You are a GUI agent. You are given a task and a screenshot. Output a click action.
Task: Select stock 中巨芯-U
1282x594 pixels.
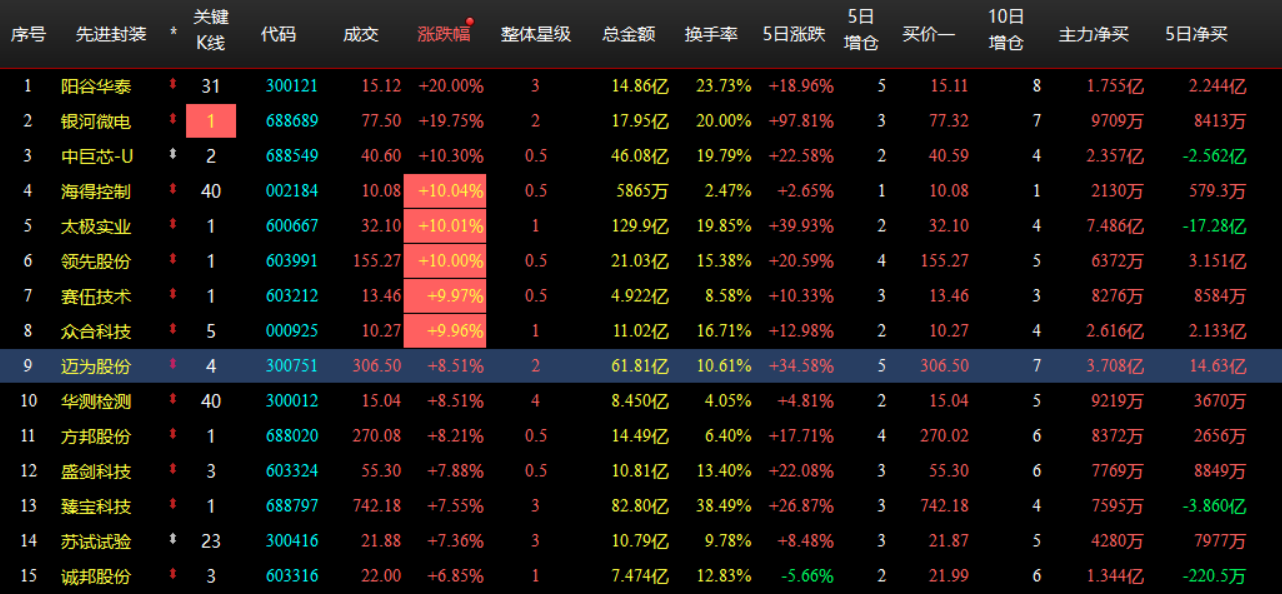point(97,156)
